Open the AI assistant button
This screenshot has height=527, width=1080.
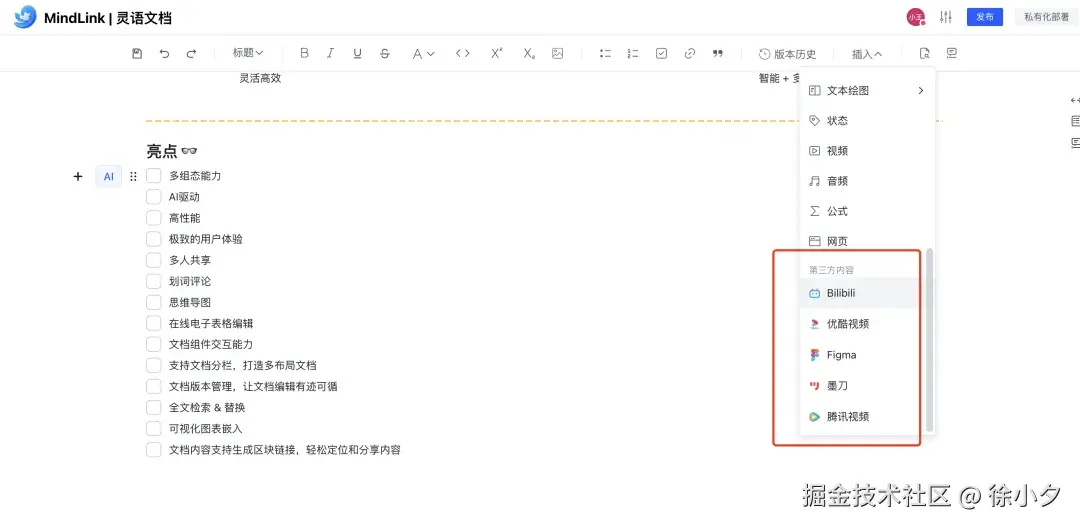(109, 176)
